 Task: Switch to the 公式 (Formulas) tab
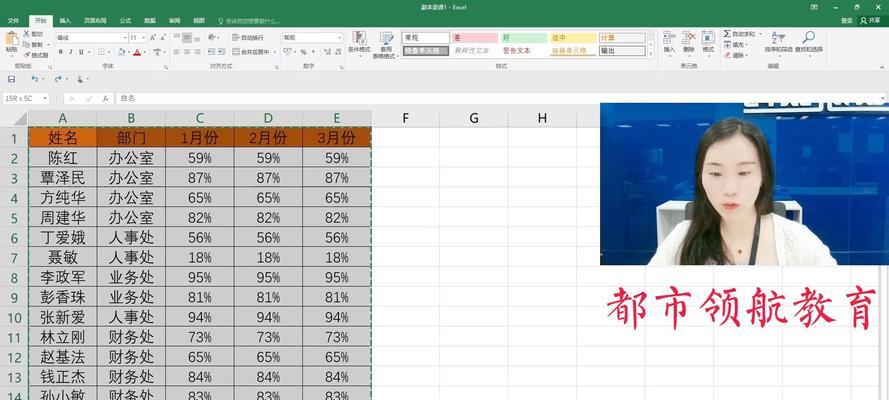coord(125,21)
